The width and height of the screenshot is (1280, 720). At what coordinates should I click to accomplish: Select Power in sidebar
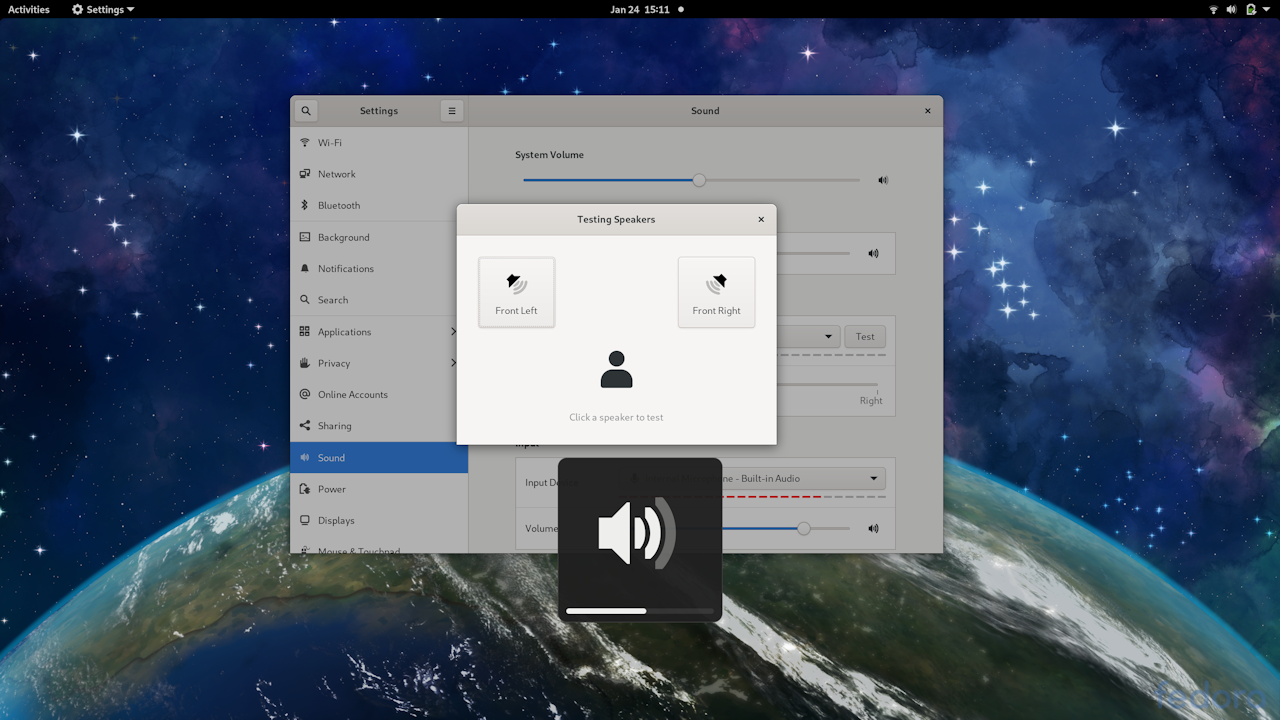[x=379, y=489]
